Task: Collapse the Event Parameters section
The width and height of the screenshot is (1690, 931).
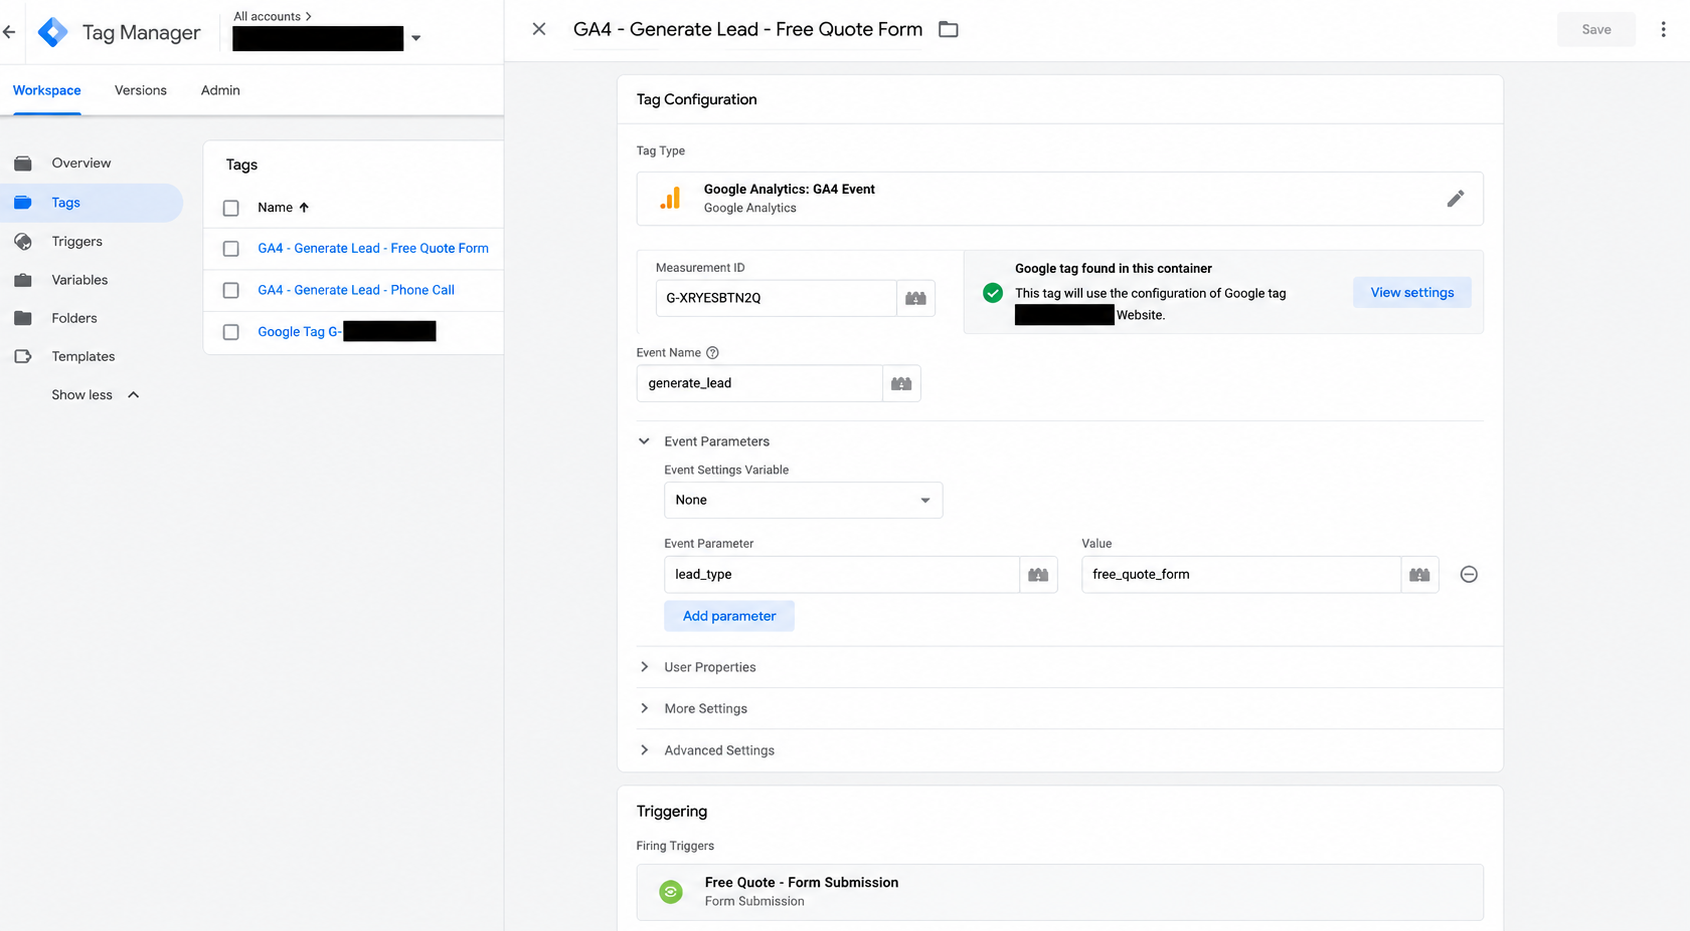Action: pos(644,441)
